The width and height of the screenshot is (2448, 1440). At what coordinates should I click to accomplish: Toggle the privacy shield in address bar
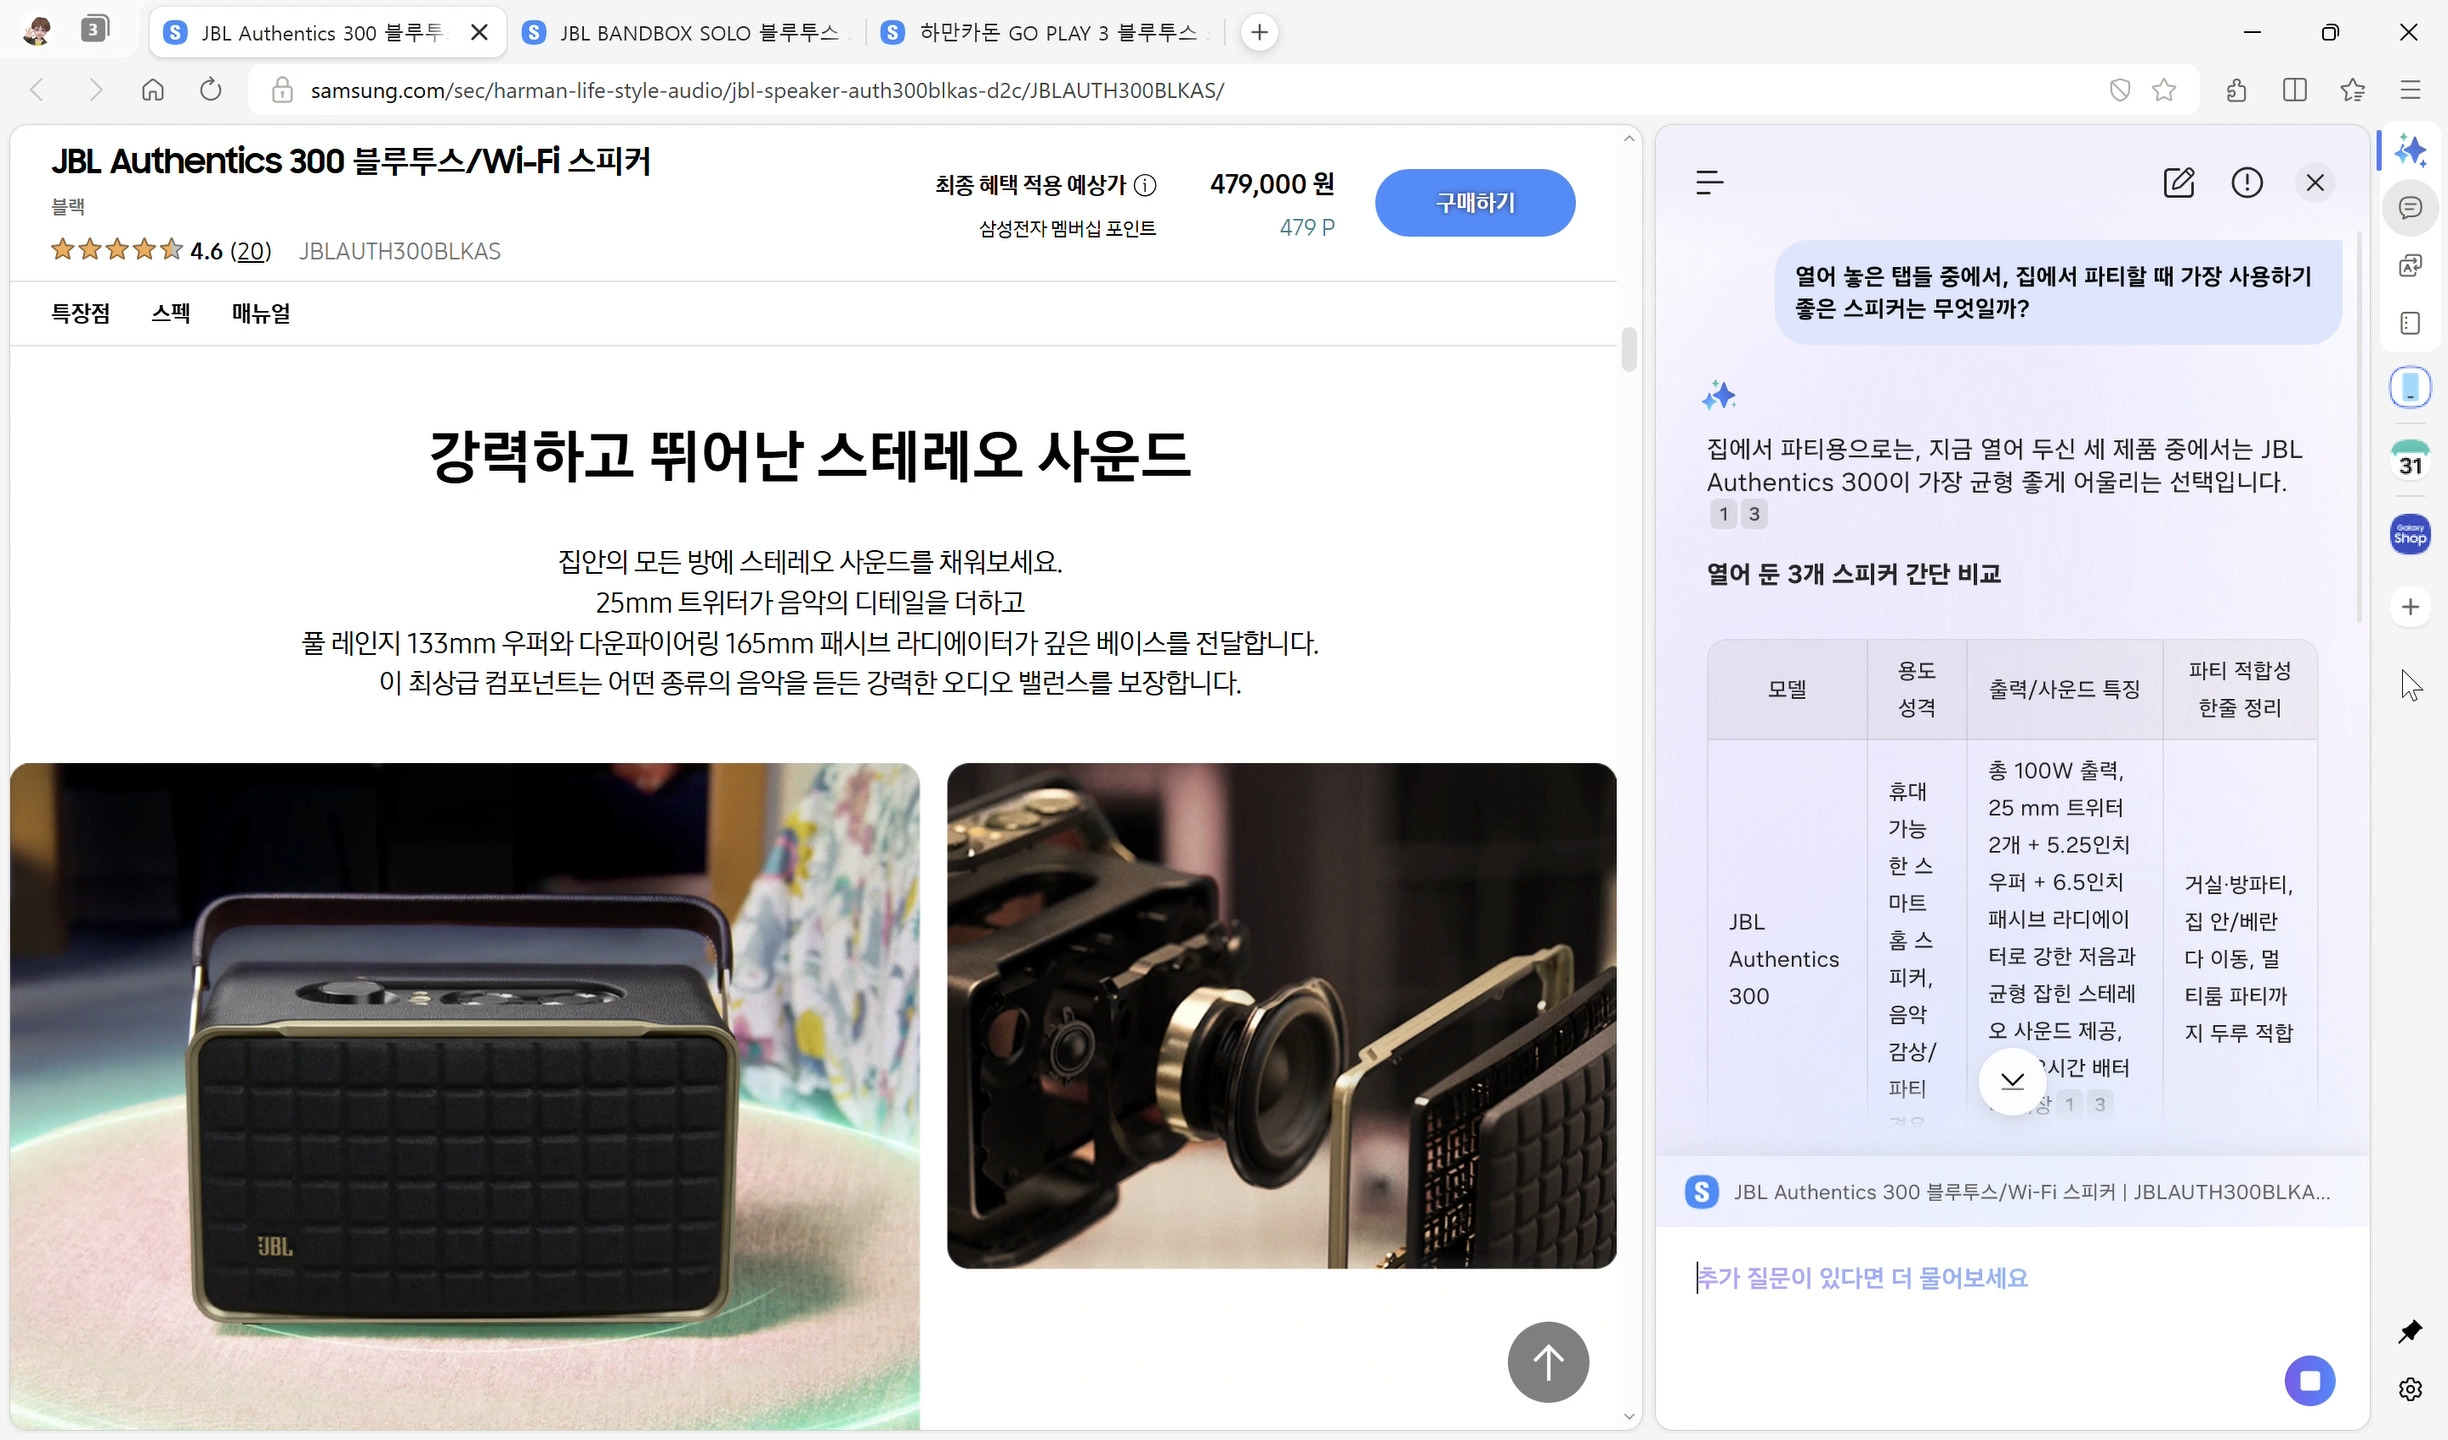pos(2119,90)
